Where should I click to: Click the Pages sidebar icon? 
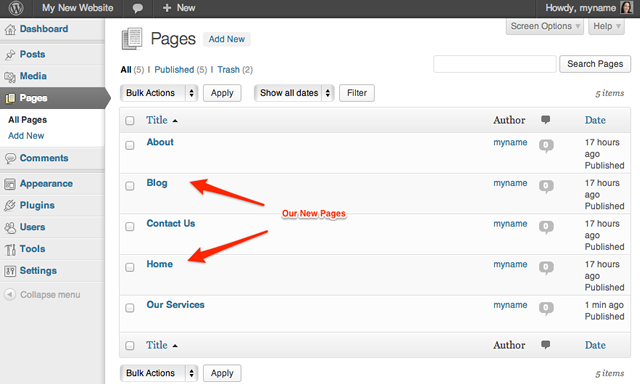coord(10,98)
